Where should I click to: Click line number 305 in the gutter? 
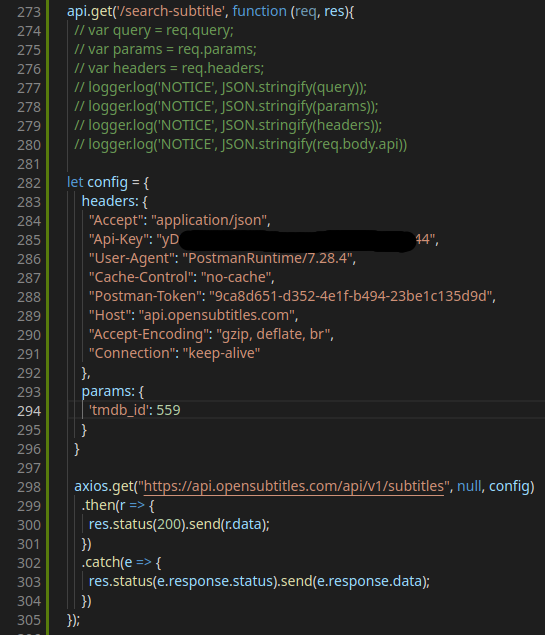pyautogui.click(x=29, y=620)
